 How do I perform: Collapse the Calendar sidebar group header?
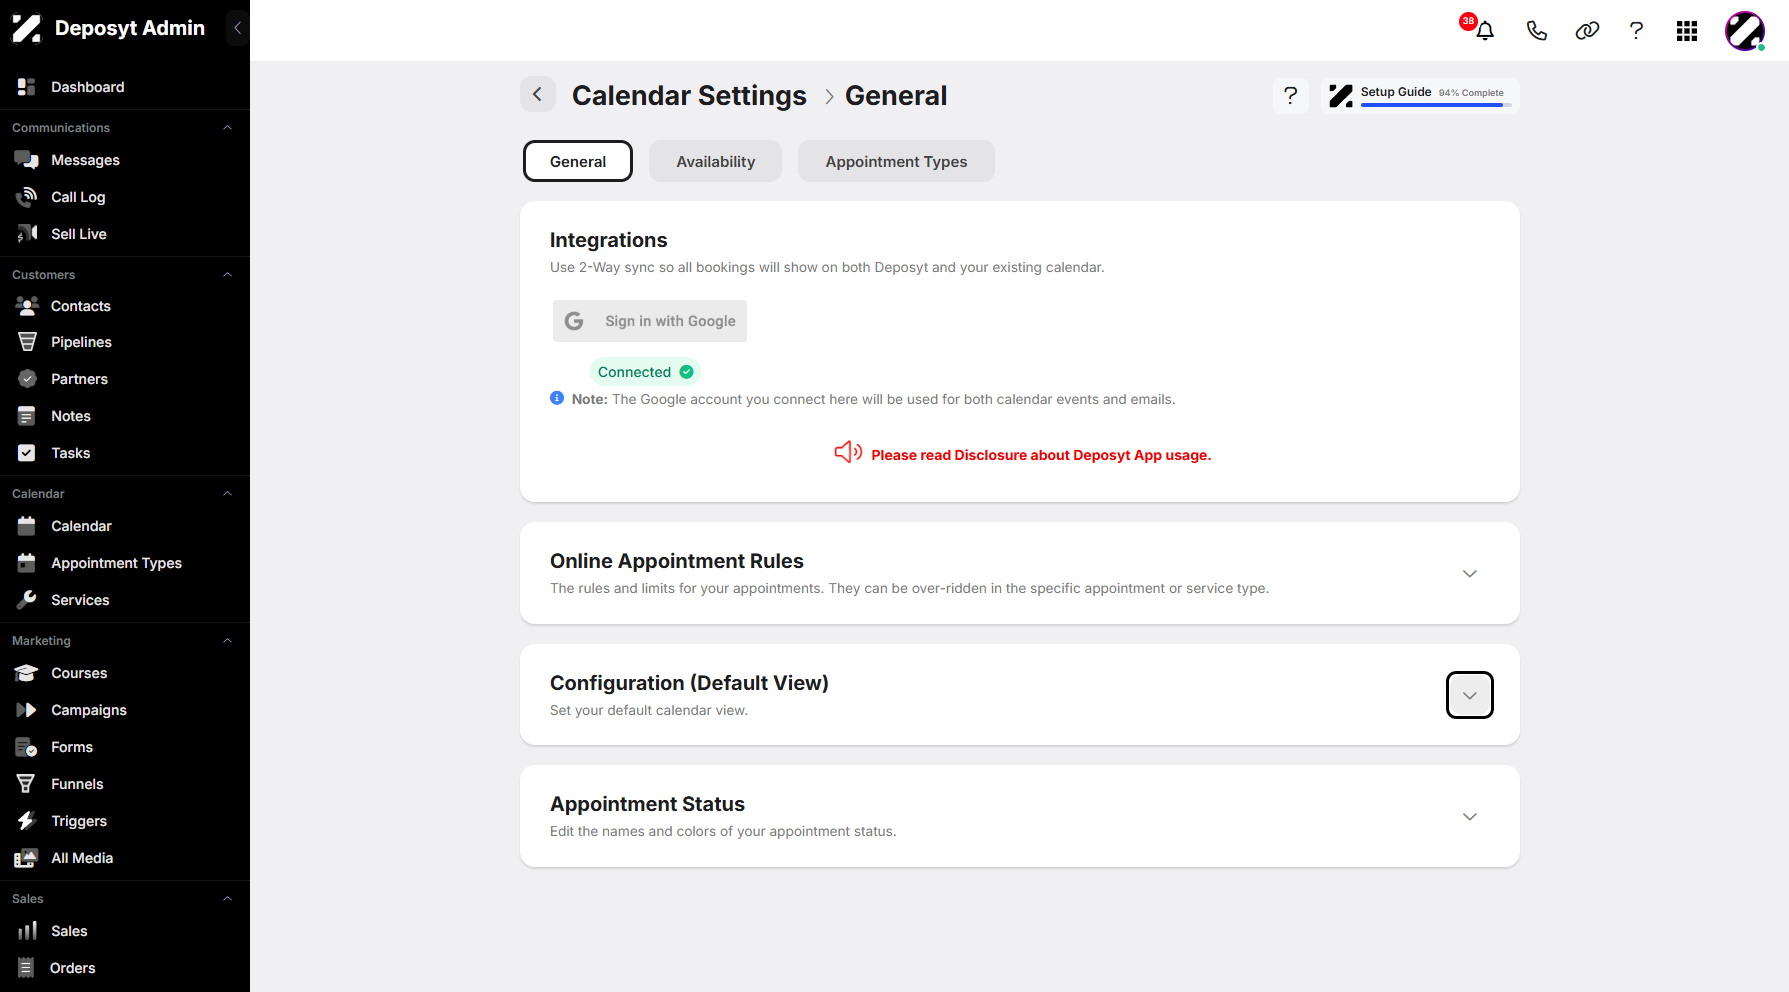point(227,494)
